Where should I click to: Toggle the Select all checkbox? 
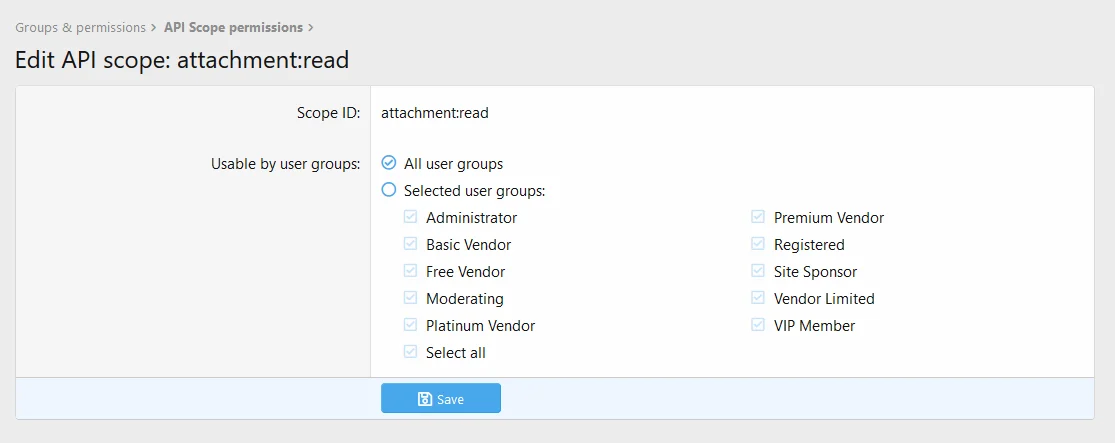pos(410,353)
